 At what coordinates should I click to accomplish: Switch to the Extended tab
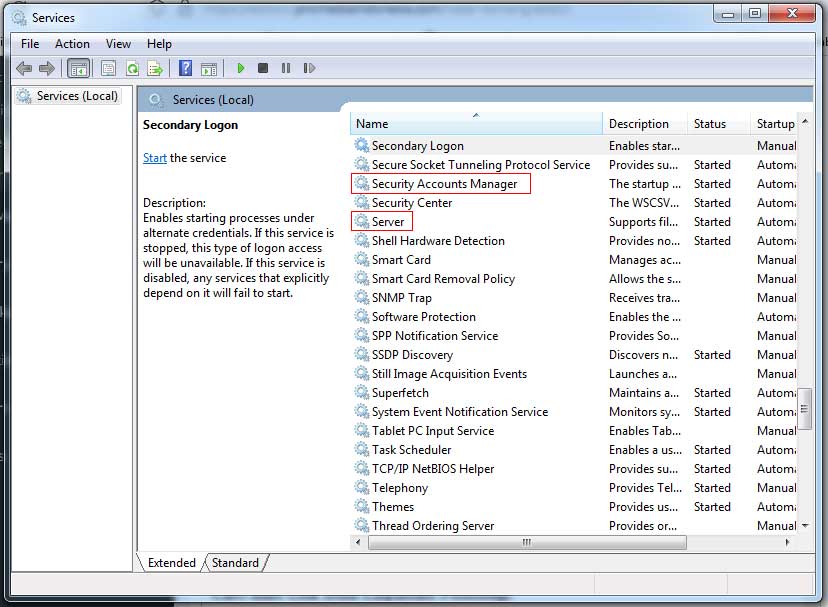click(x=172, y=563)
